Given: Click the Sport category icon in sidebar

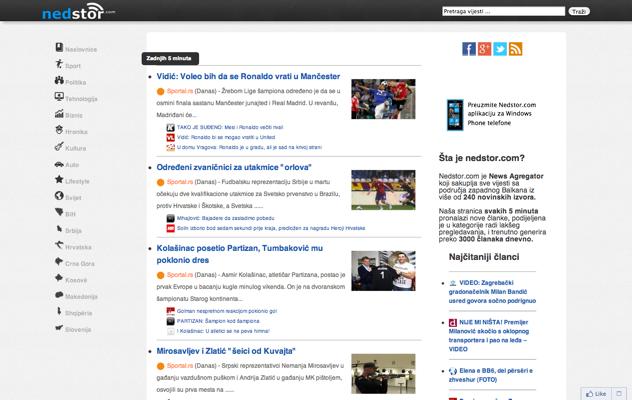Looking at the screenshot, I should pos(58,65).
